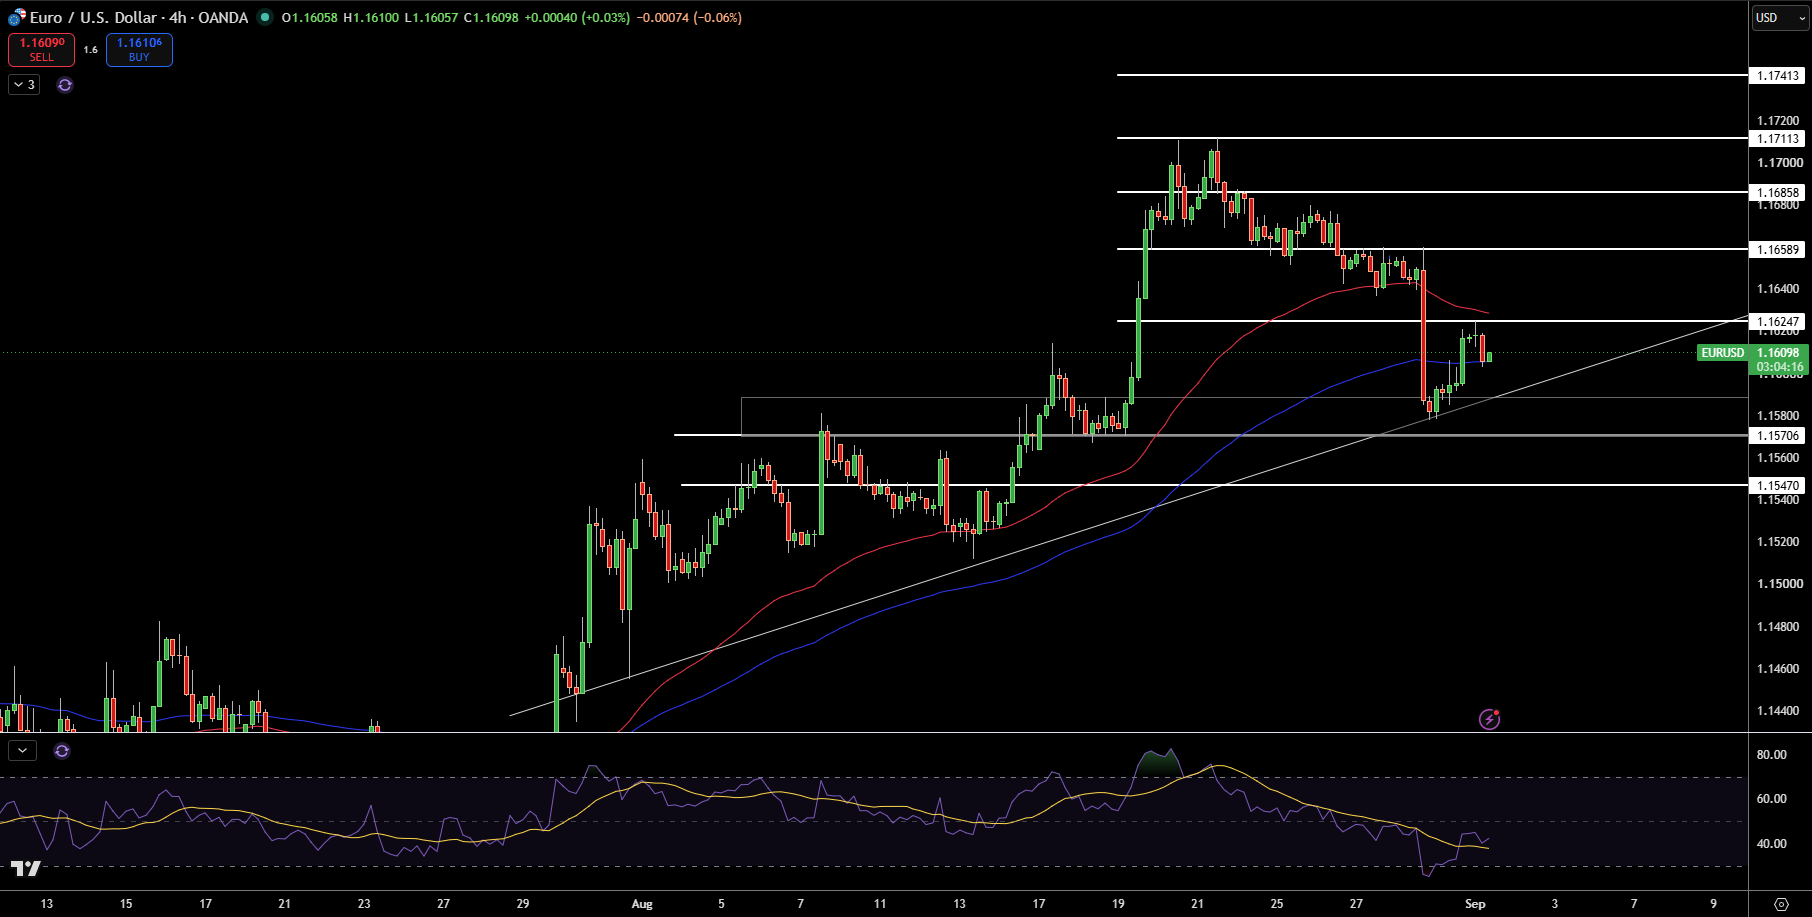Image resolution: width=1812 pixels, height=917 pixels.
Task: Click the TradingView logo
Action: click(26, 868)
